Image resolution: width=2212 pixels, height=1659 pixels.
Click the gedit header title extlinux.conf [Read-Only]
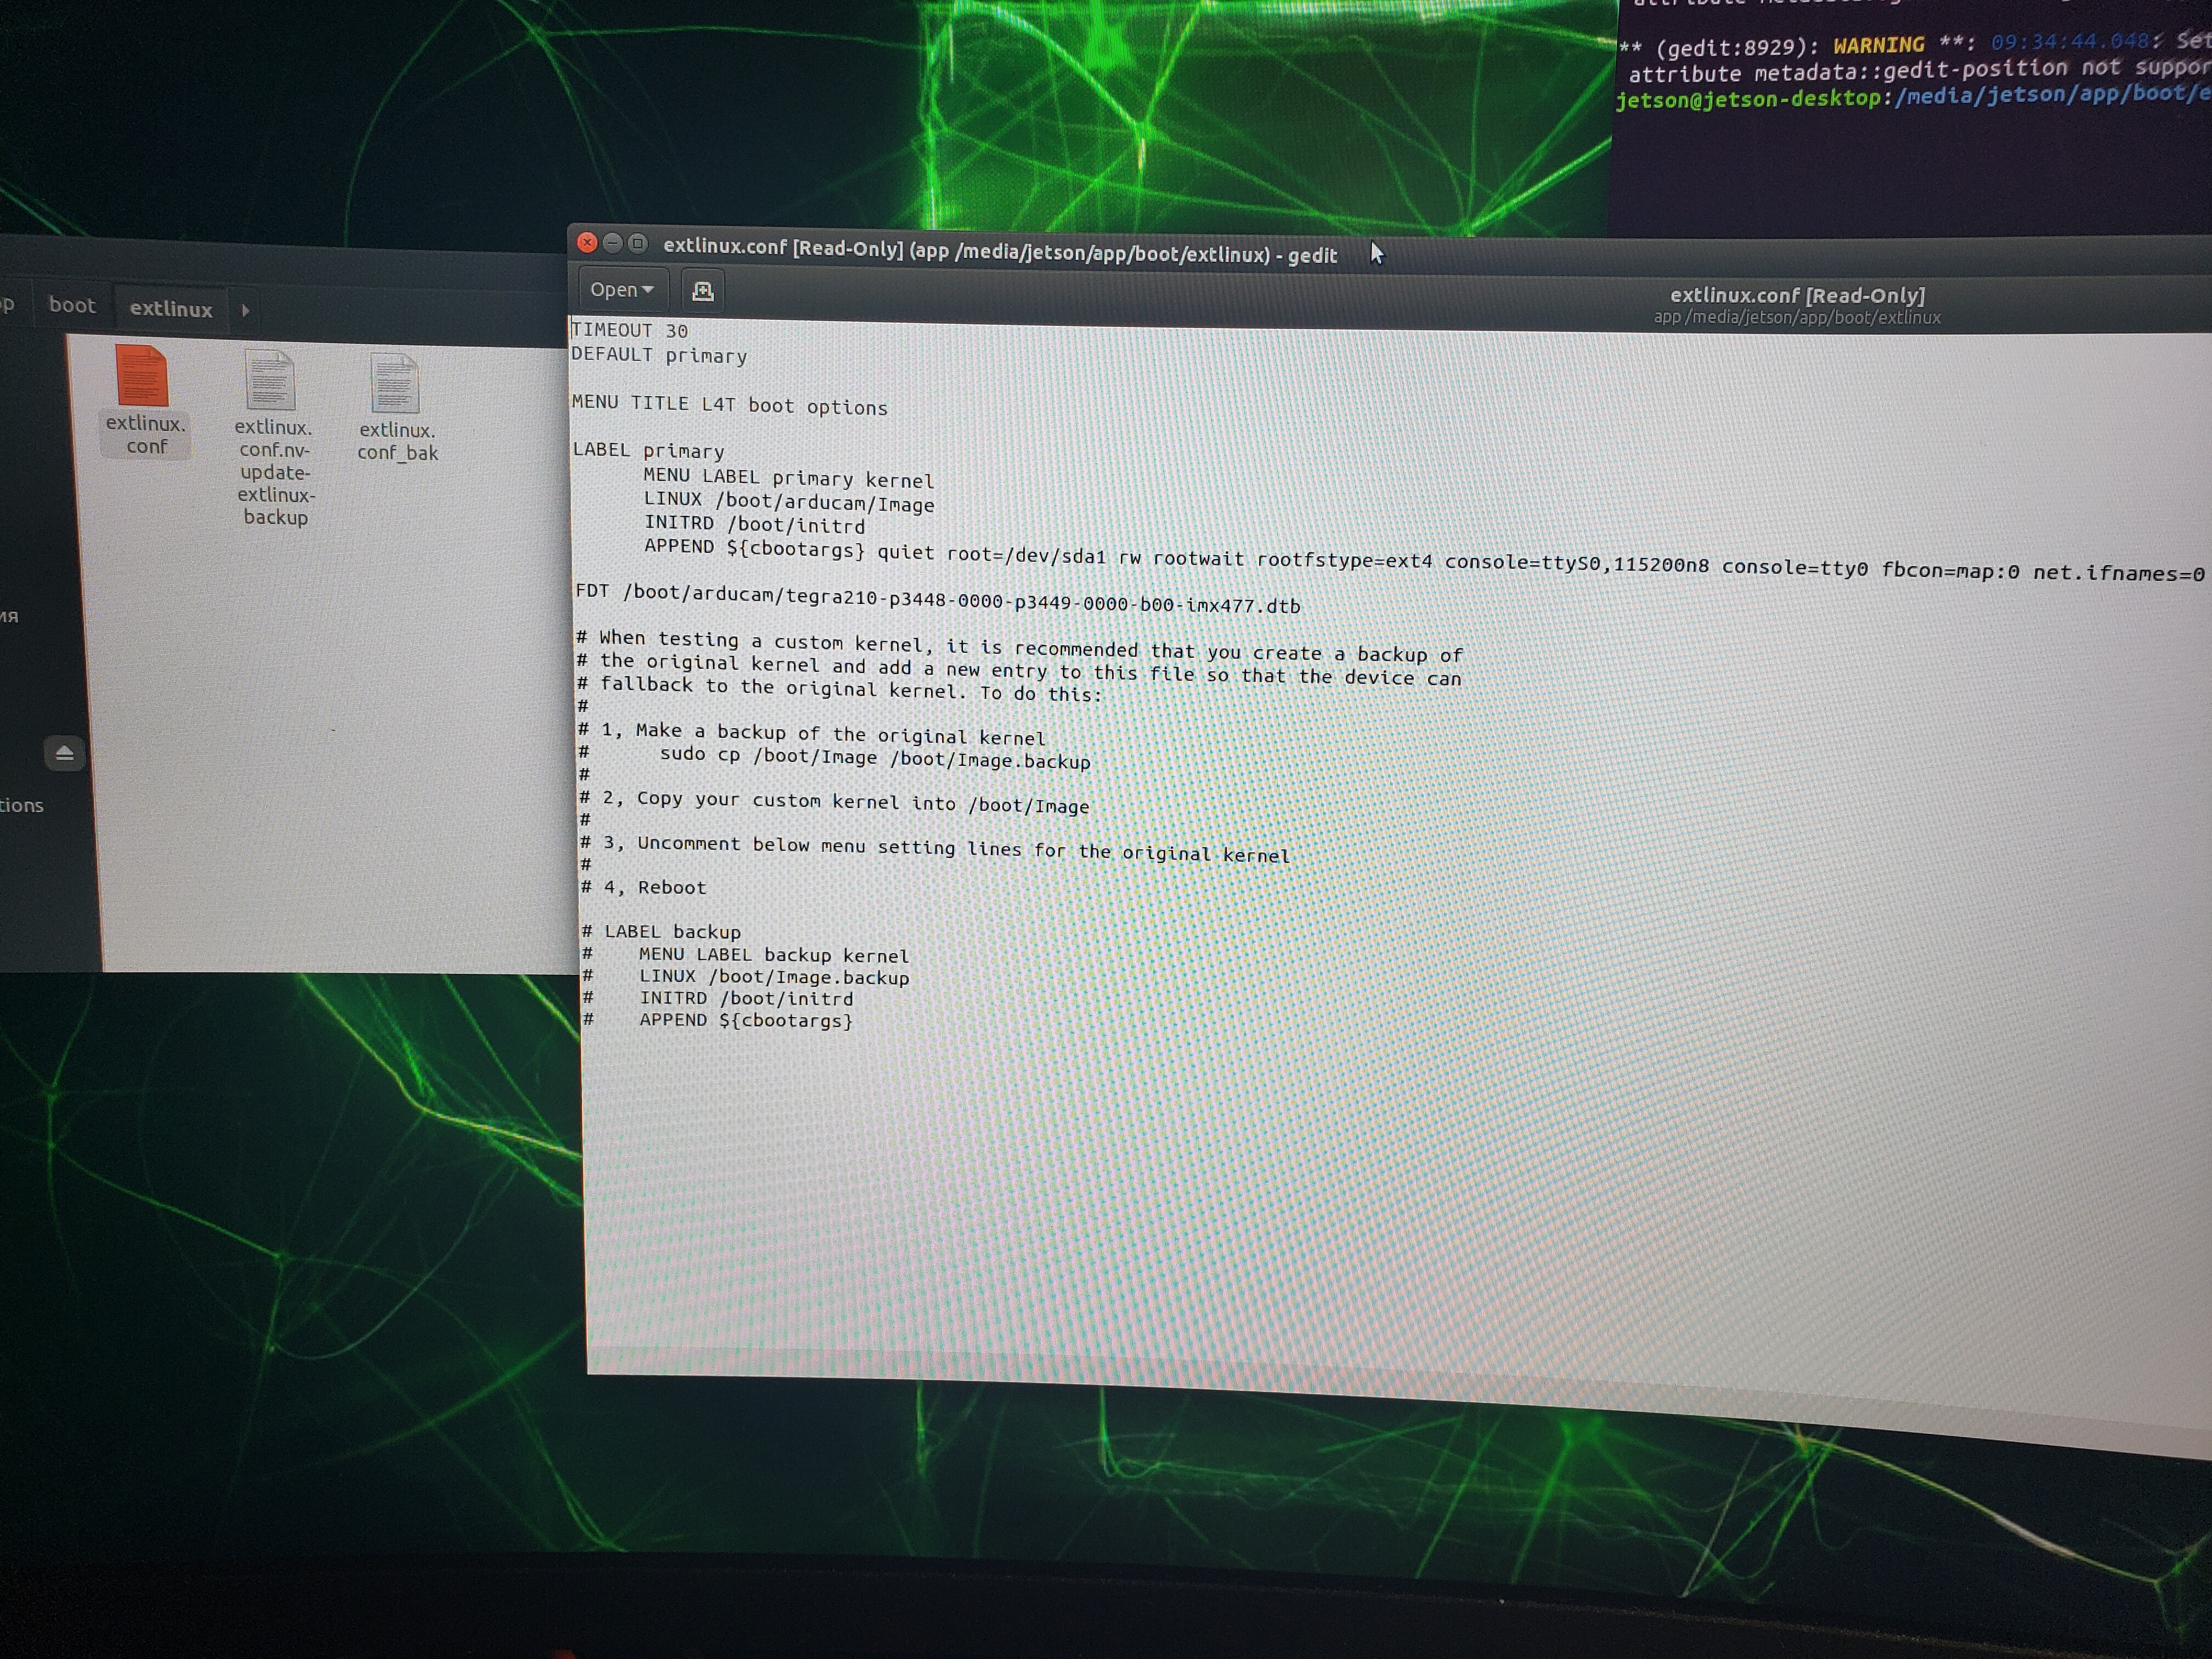(x=1797, y=296)
